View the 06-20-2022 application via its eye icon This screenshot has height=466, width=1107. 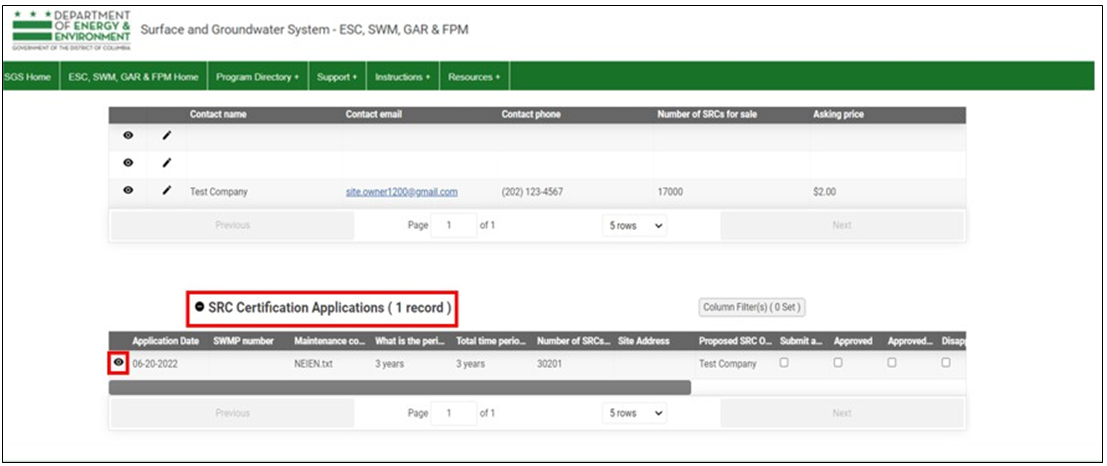coord(119,363)
